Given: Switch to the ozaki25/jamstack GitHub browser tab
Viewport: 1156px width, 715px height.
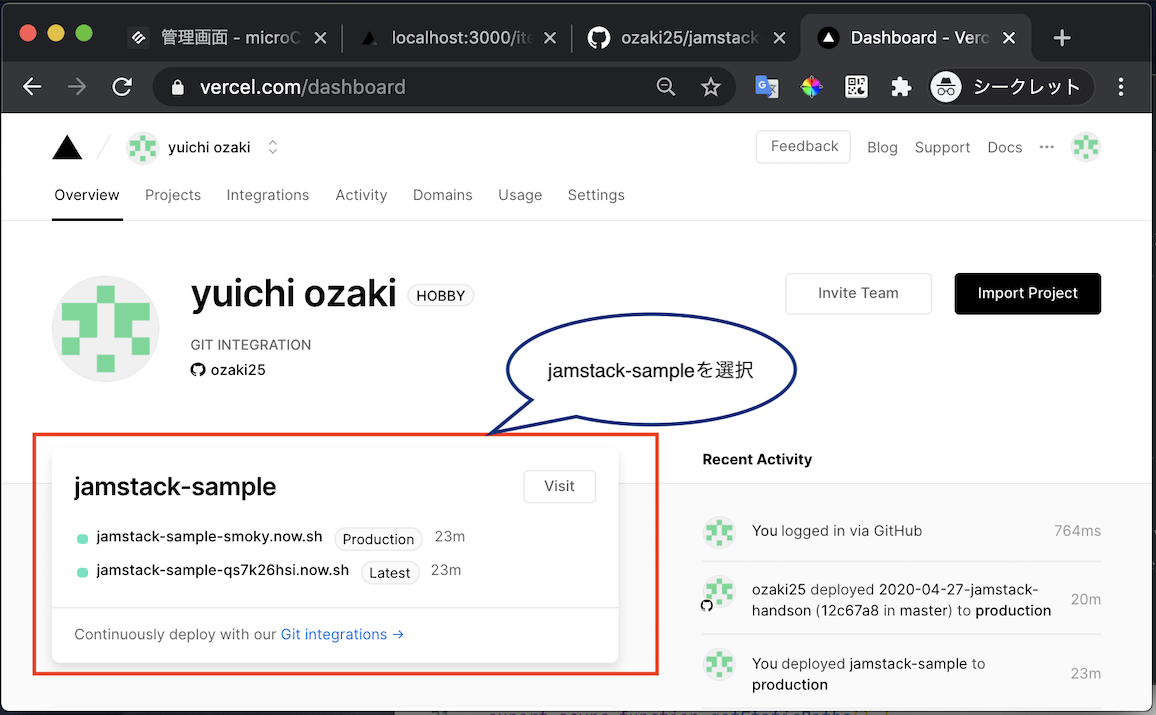Looking at the screenshot, I should [x=688, y=38].
